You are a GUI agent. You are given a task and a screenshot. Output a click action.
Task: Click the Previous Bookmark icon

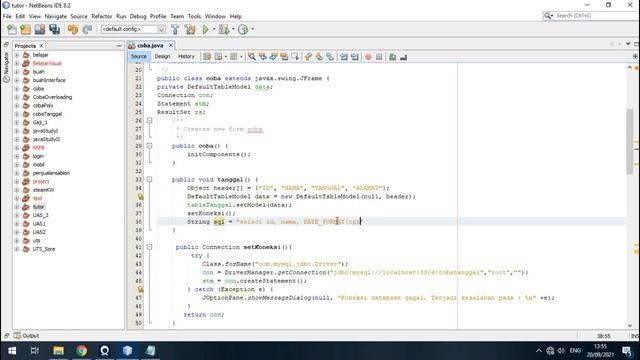click(x=308, y=57)
